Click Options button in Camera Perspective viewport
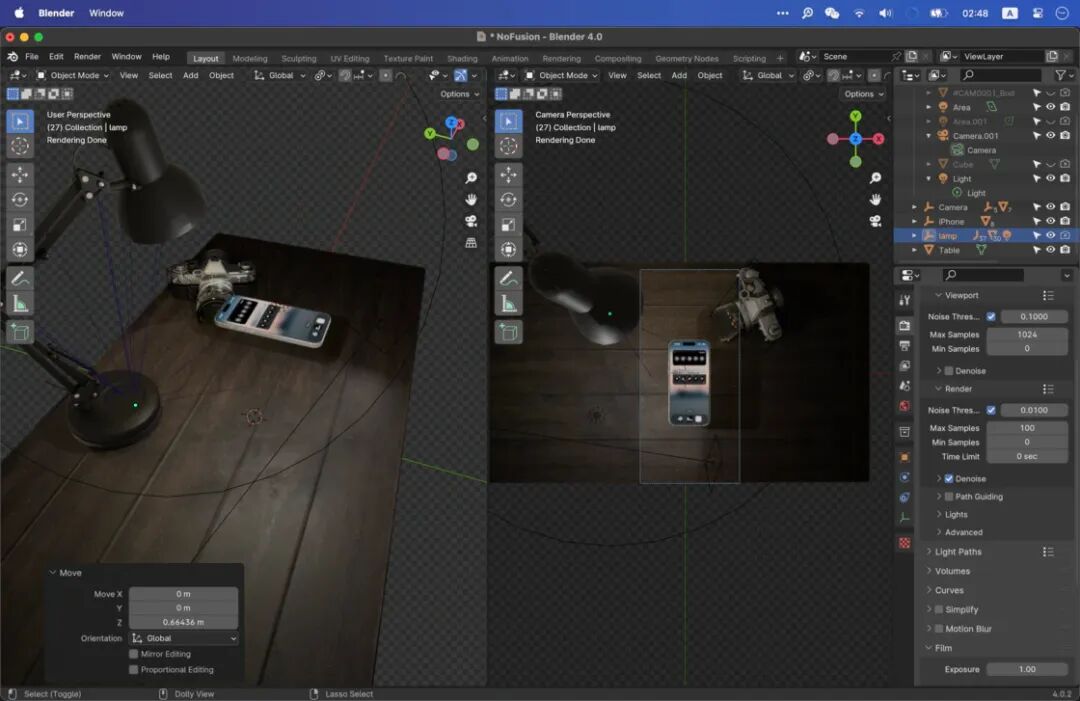The width and height of the screenshot is (1080, 701). click(x=864, y=94)
